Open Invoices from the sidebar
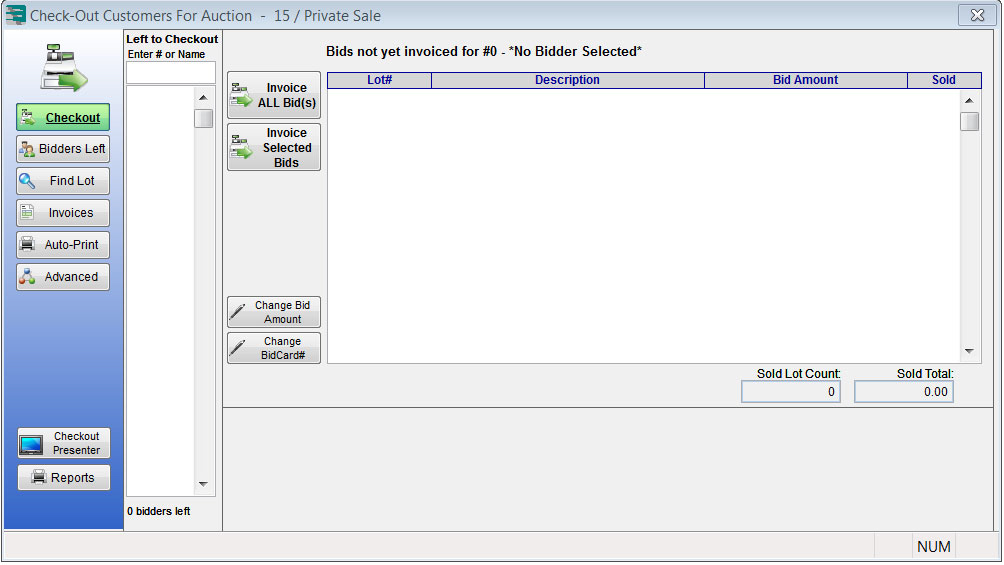This screenshot has height=565, width=1004. point(63,213)
